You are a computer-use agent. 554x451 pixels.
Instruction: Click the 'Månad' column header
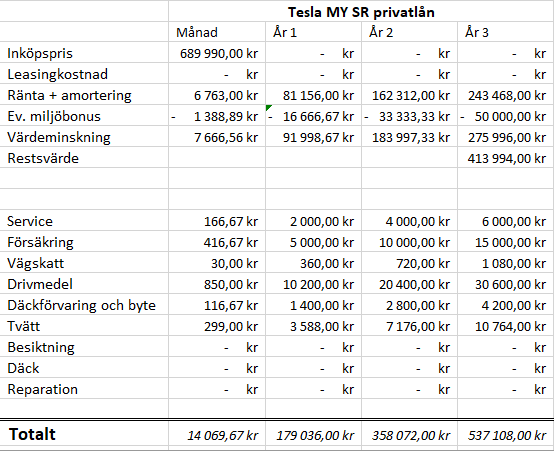pos(217,32)
